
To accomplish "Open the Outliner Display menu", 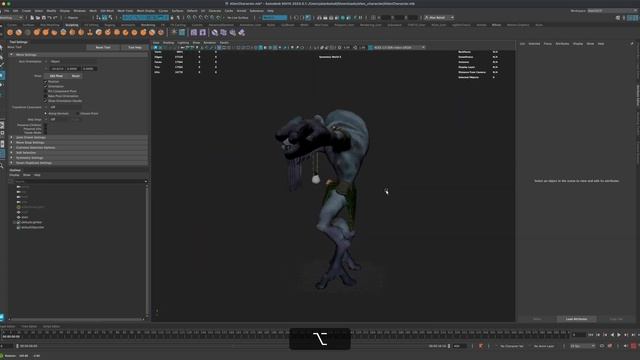I will click(14, 175).
